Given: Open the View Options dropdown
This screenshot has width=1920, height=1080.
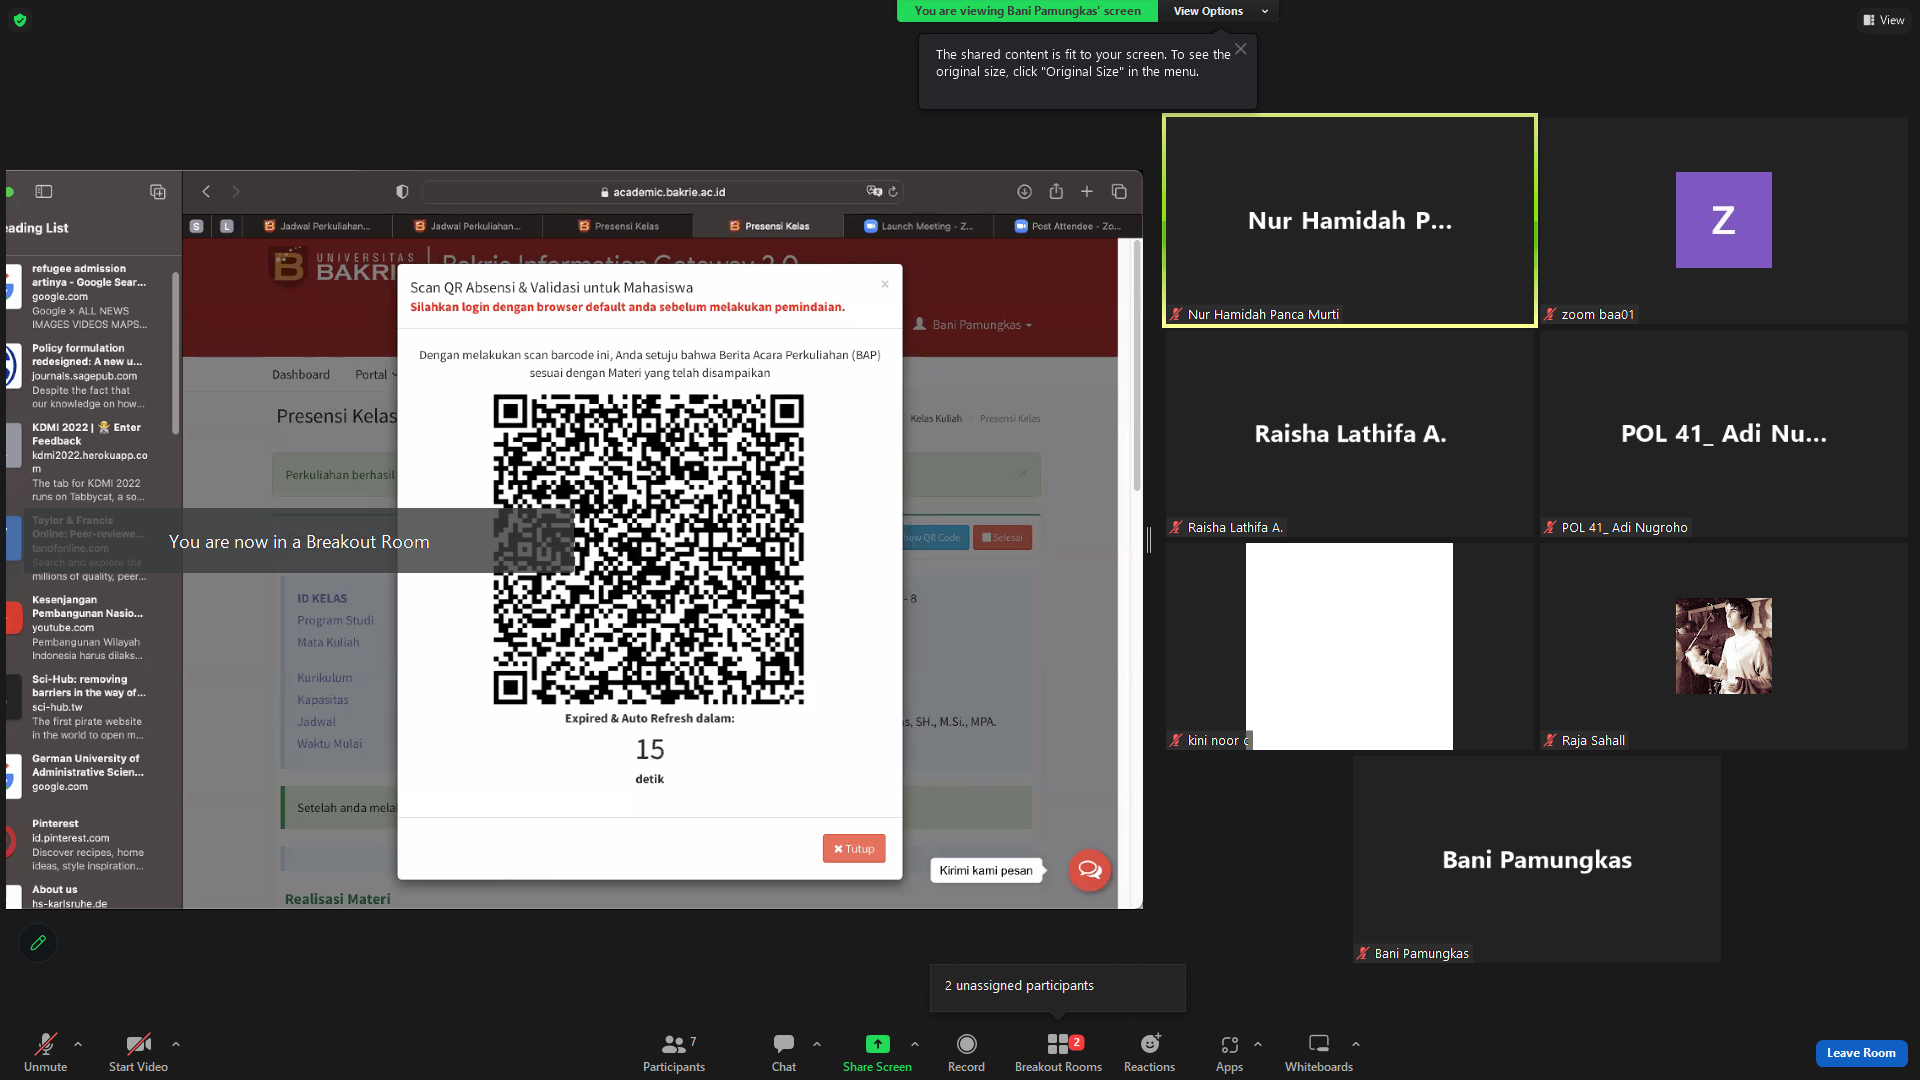Looking at the screenshot, I should coord(1219,11).
